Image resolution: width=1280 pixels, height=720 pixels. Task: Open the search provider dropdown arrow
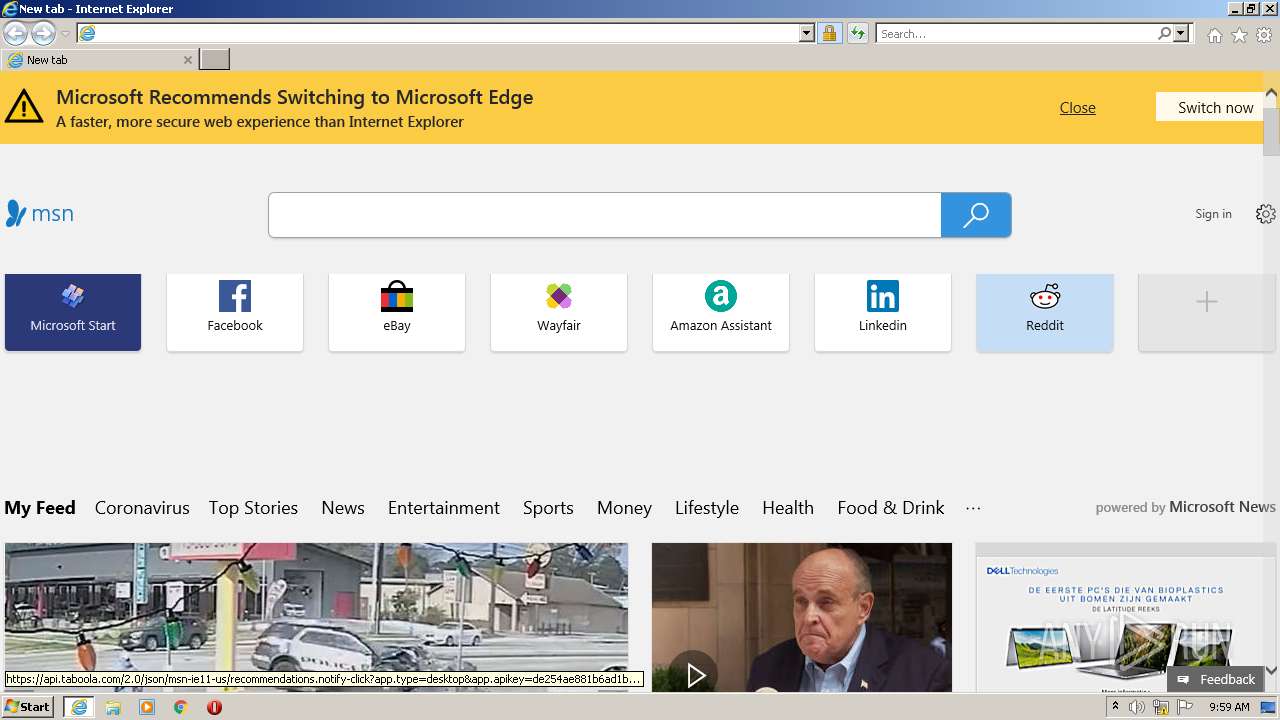[x=1181, y=34]
